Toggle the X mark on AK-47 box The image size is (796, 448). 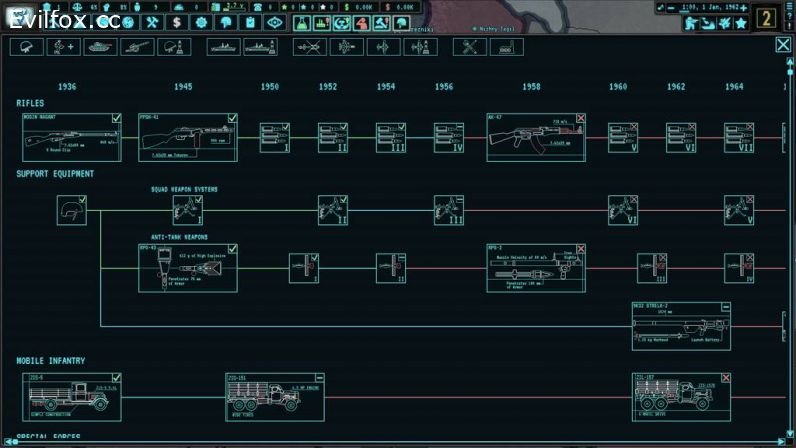(x=580, y=118)
